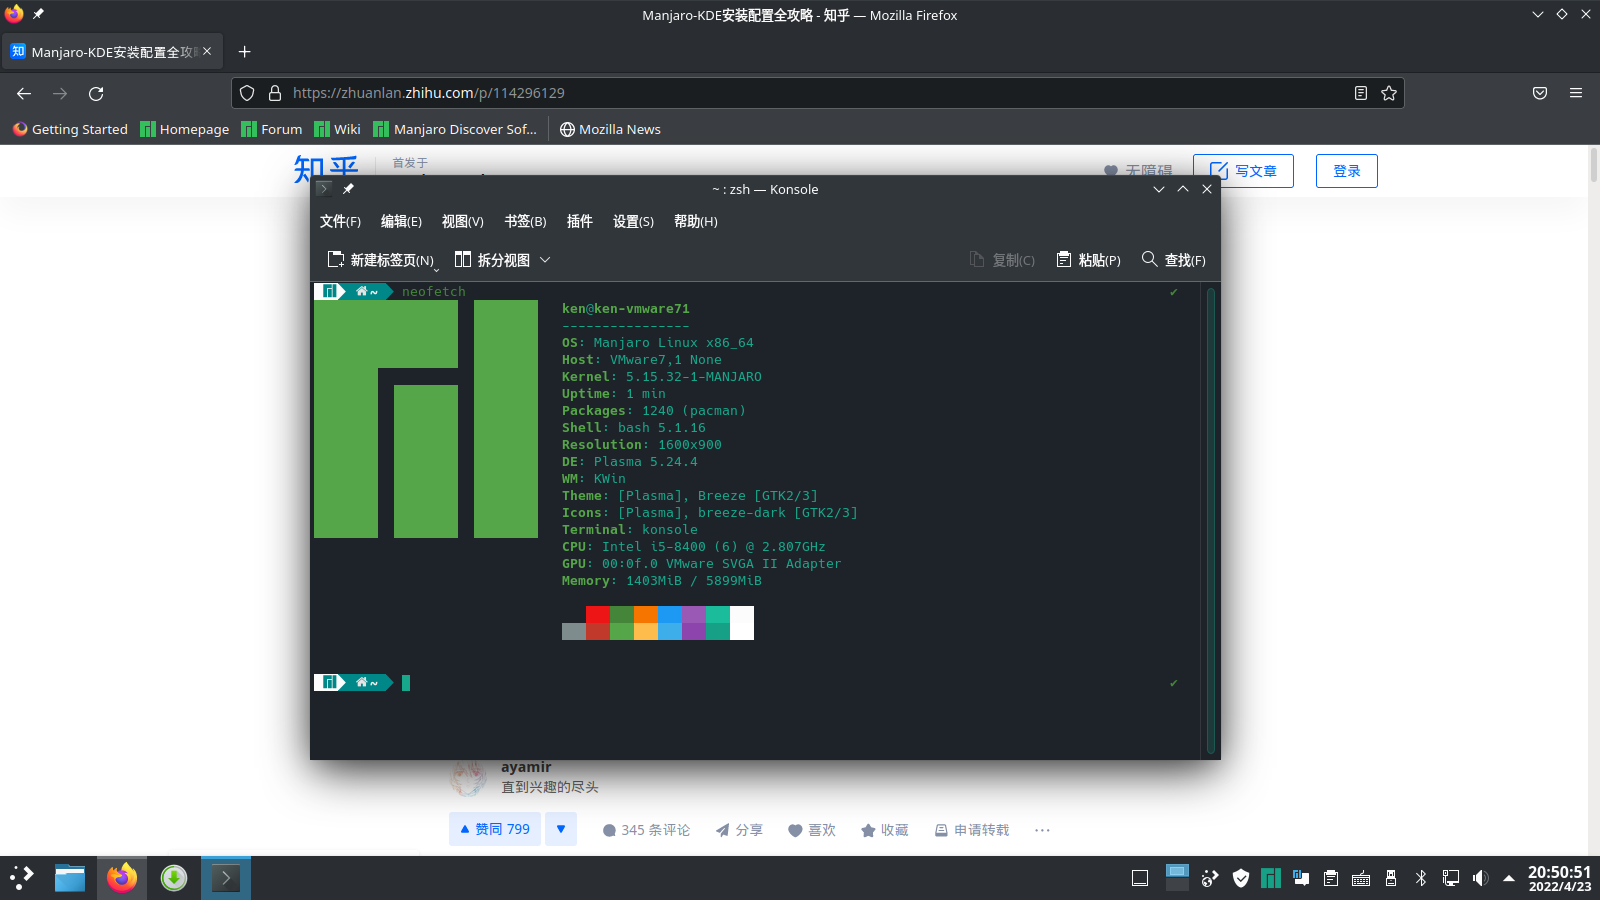
Task: Click the 申请转载 repost request button
Action: pos(972,830)
